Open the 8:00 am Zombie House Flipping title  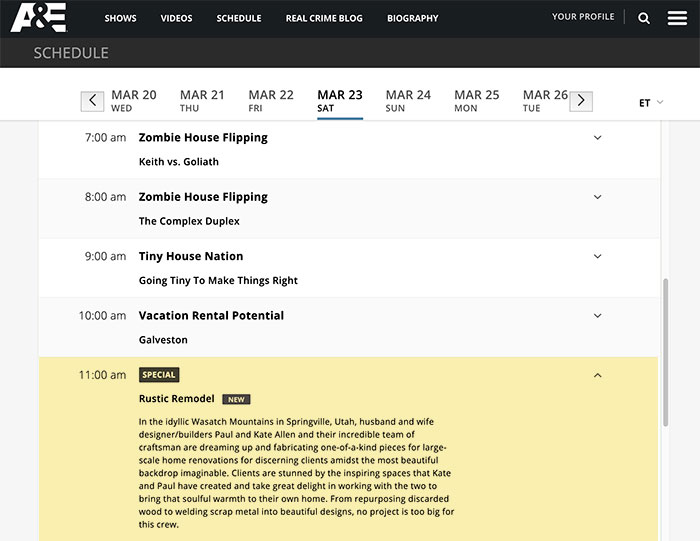[x=203, y=197]
